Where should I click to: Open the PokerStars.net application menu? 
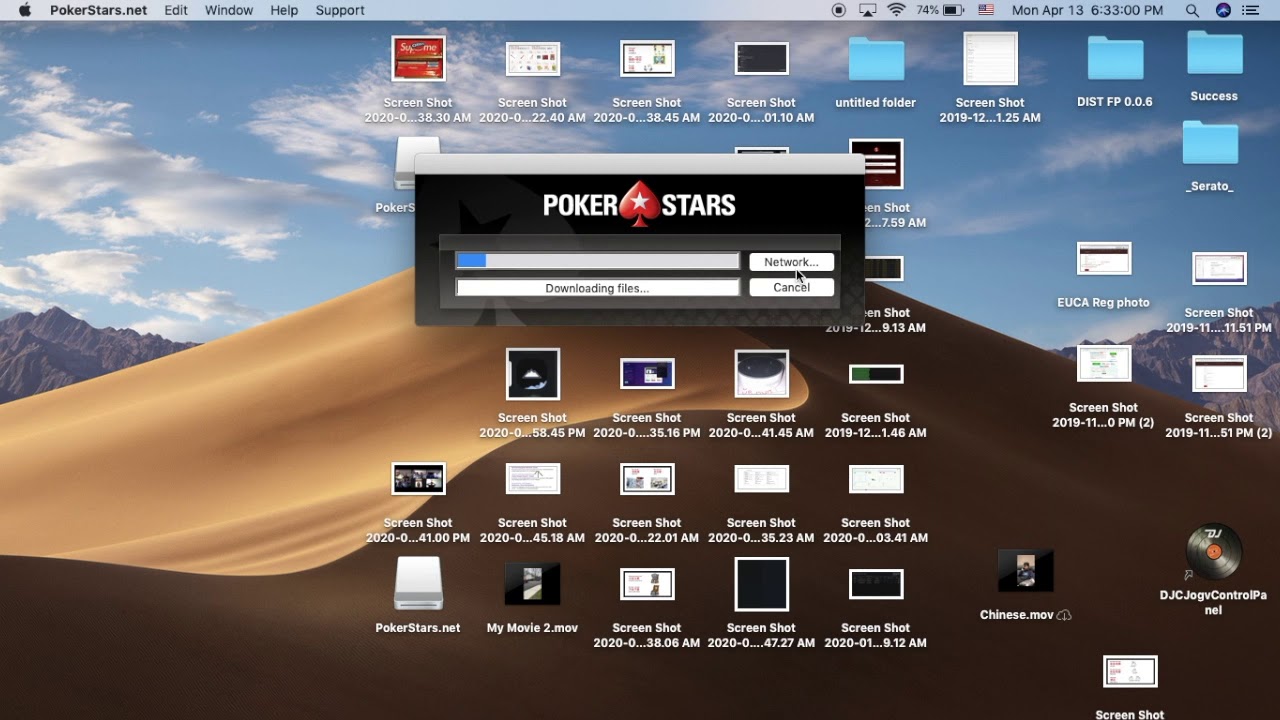click(98, 10)
